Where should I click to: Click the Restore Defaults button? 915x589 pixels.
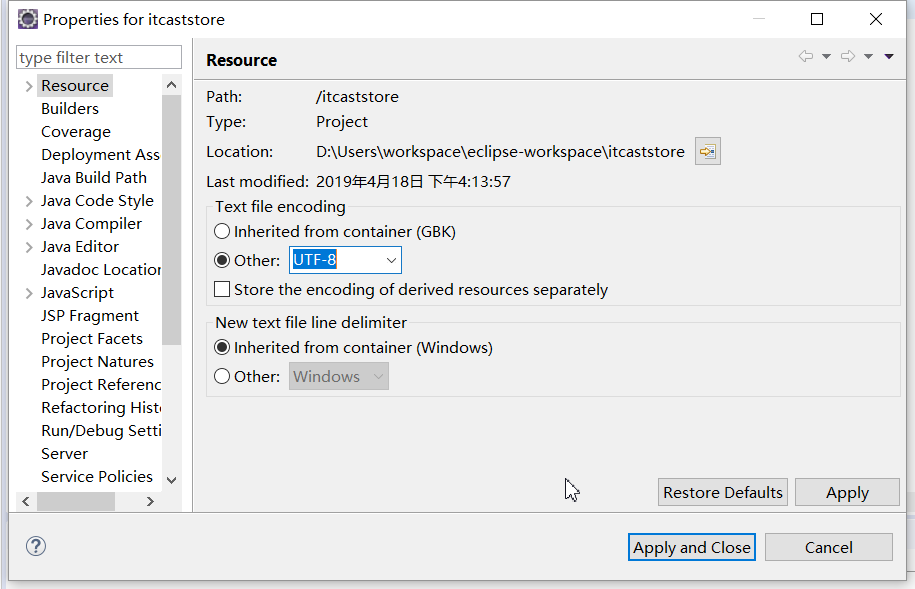pos(723,492)
